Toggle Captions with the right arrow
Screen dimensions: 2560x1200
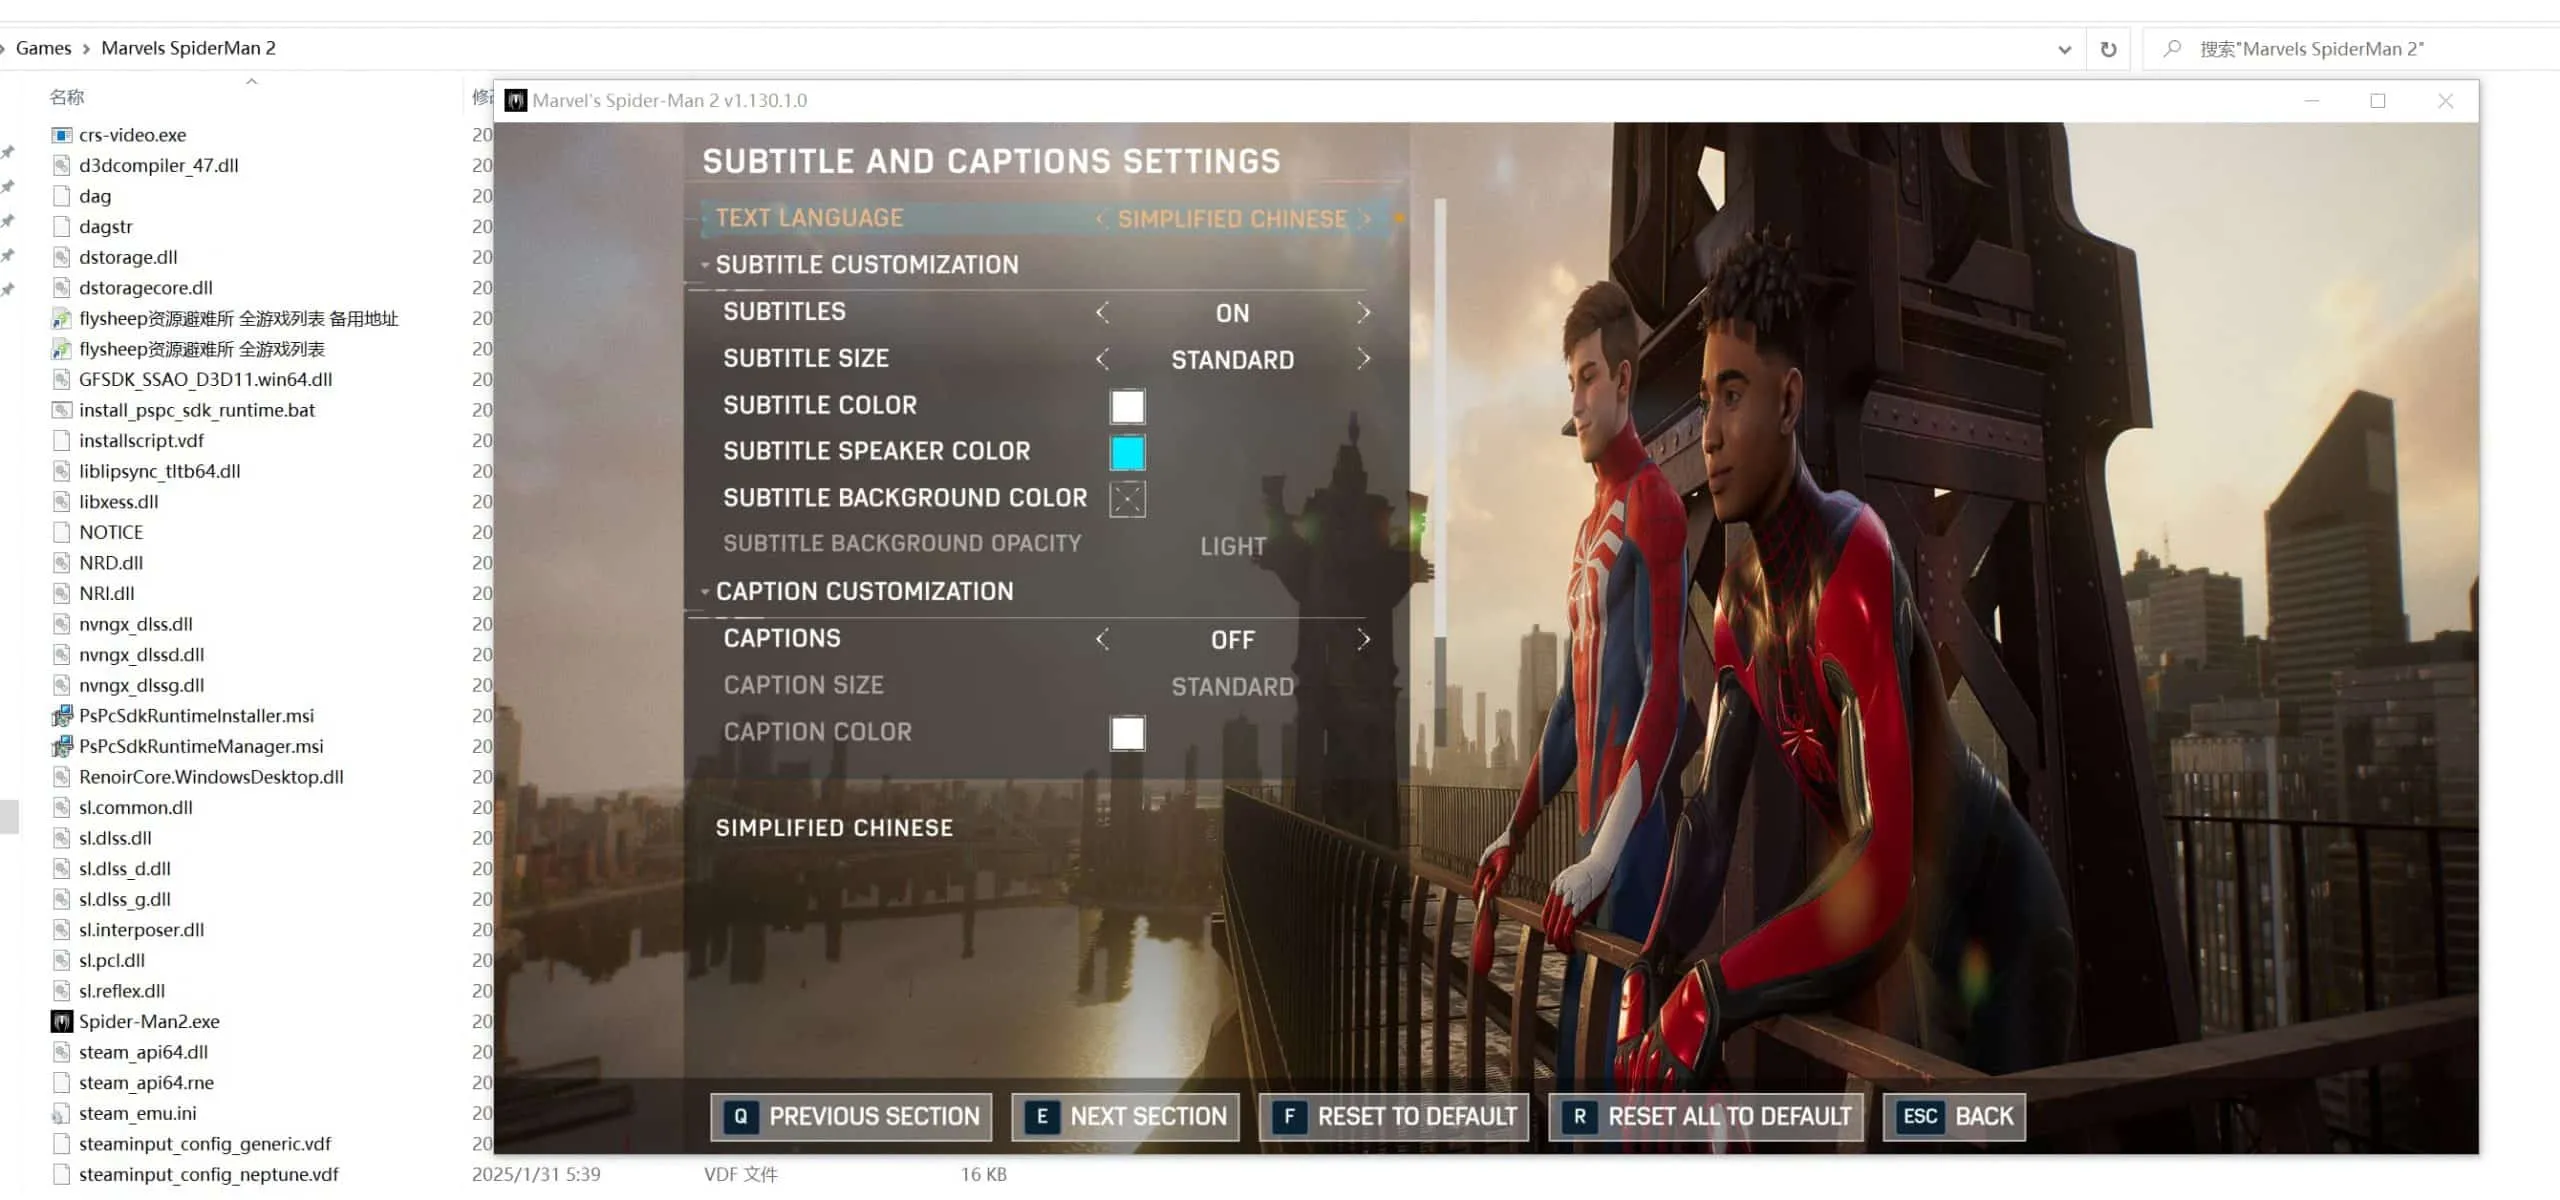(1363, 639)
